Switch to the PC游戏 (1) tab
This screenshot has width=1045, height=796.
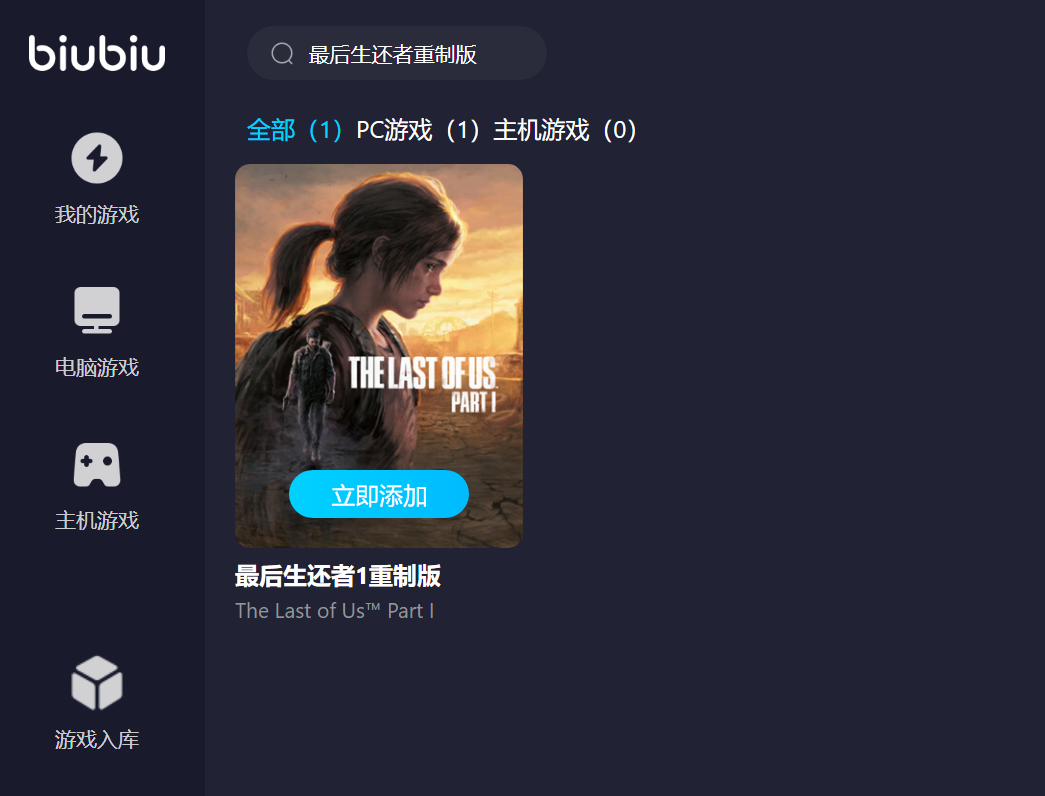coord(418,130)
